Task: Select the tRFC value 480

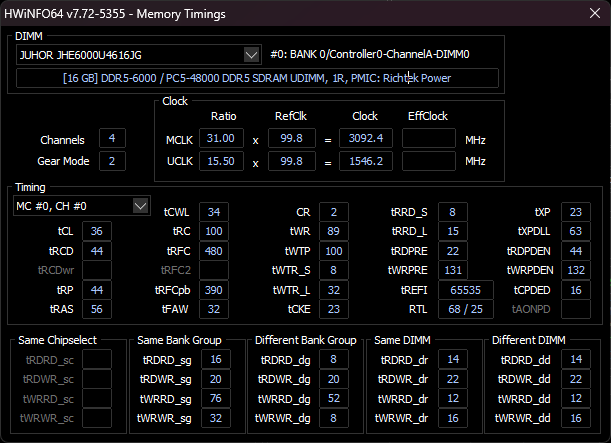Action: pos(213,251)
